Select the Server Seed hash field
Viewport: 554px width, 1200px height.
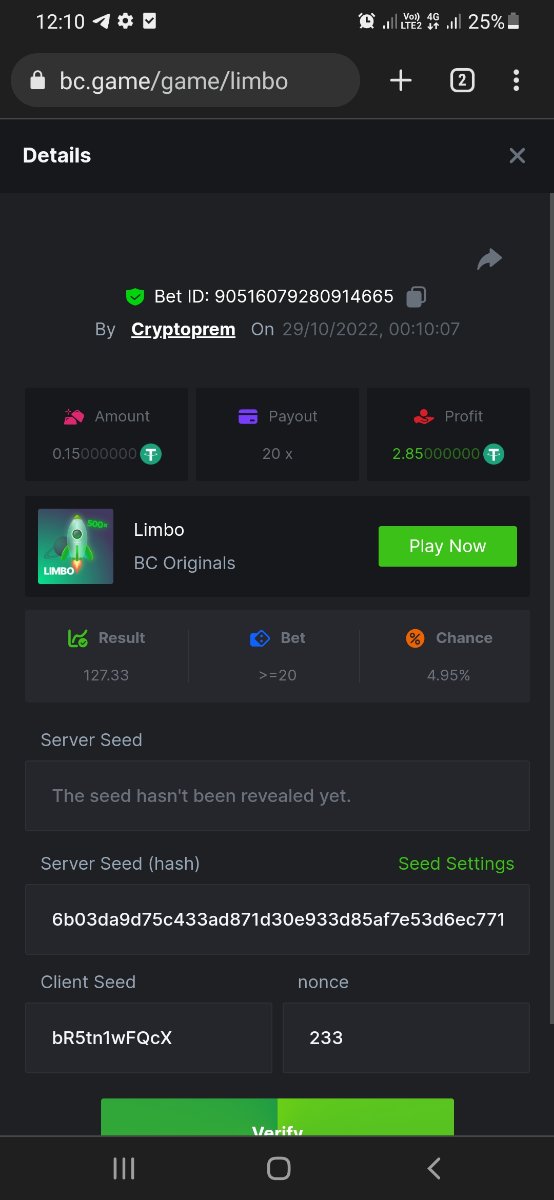point(277,919)
